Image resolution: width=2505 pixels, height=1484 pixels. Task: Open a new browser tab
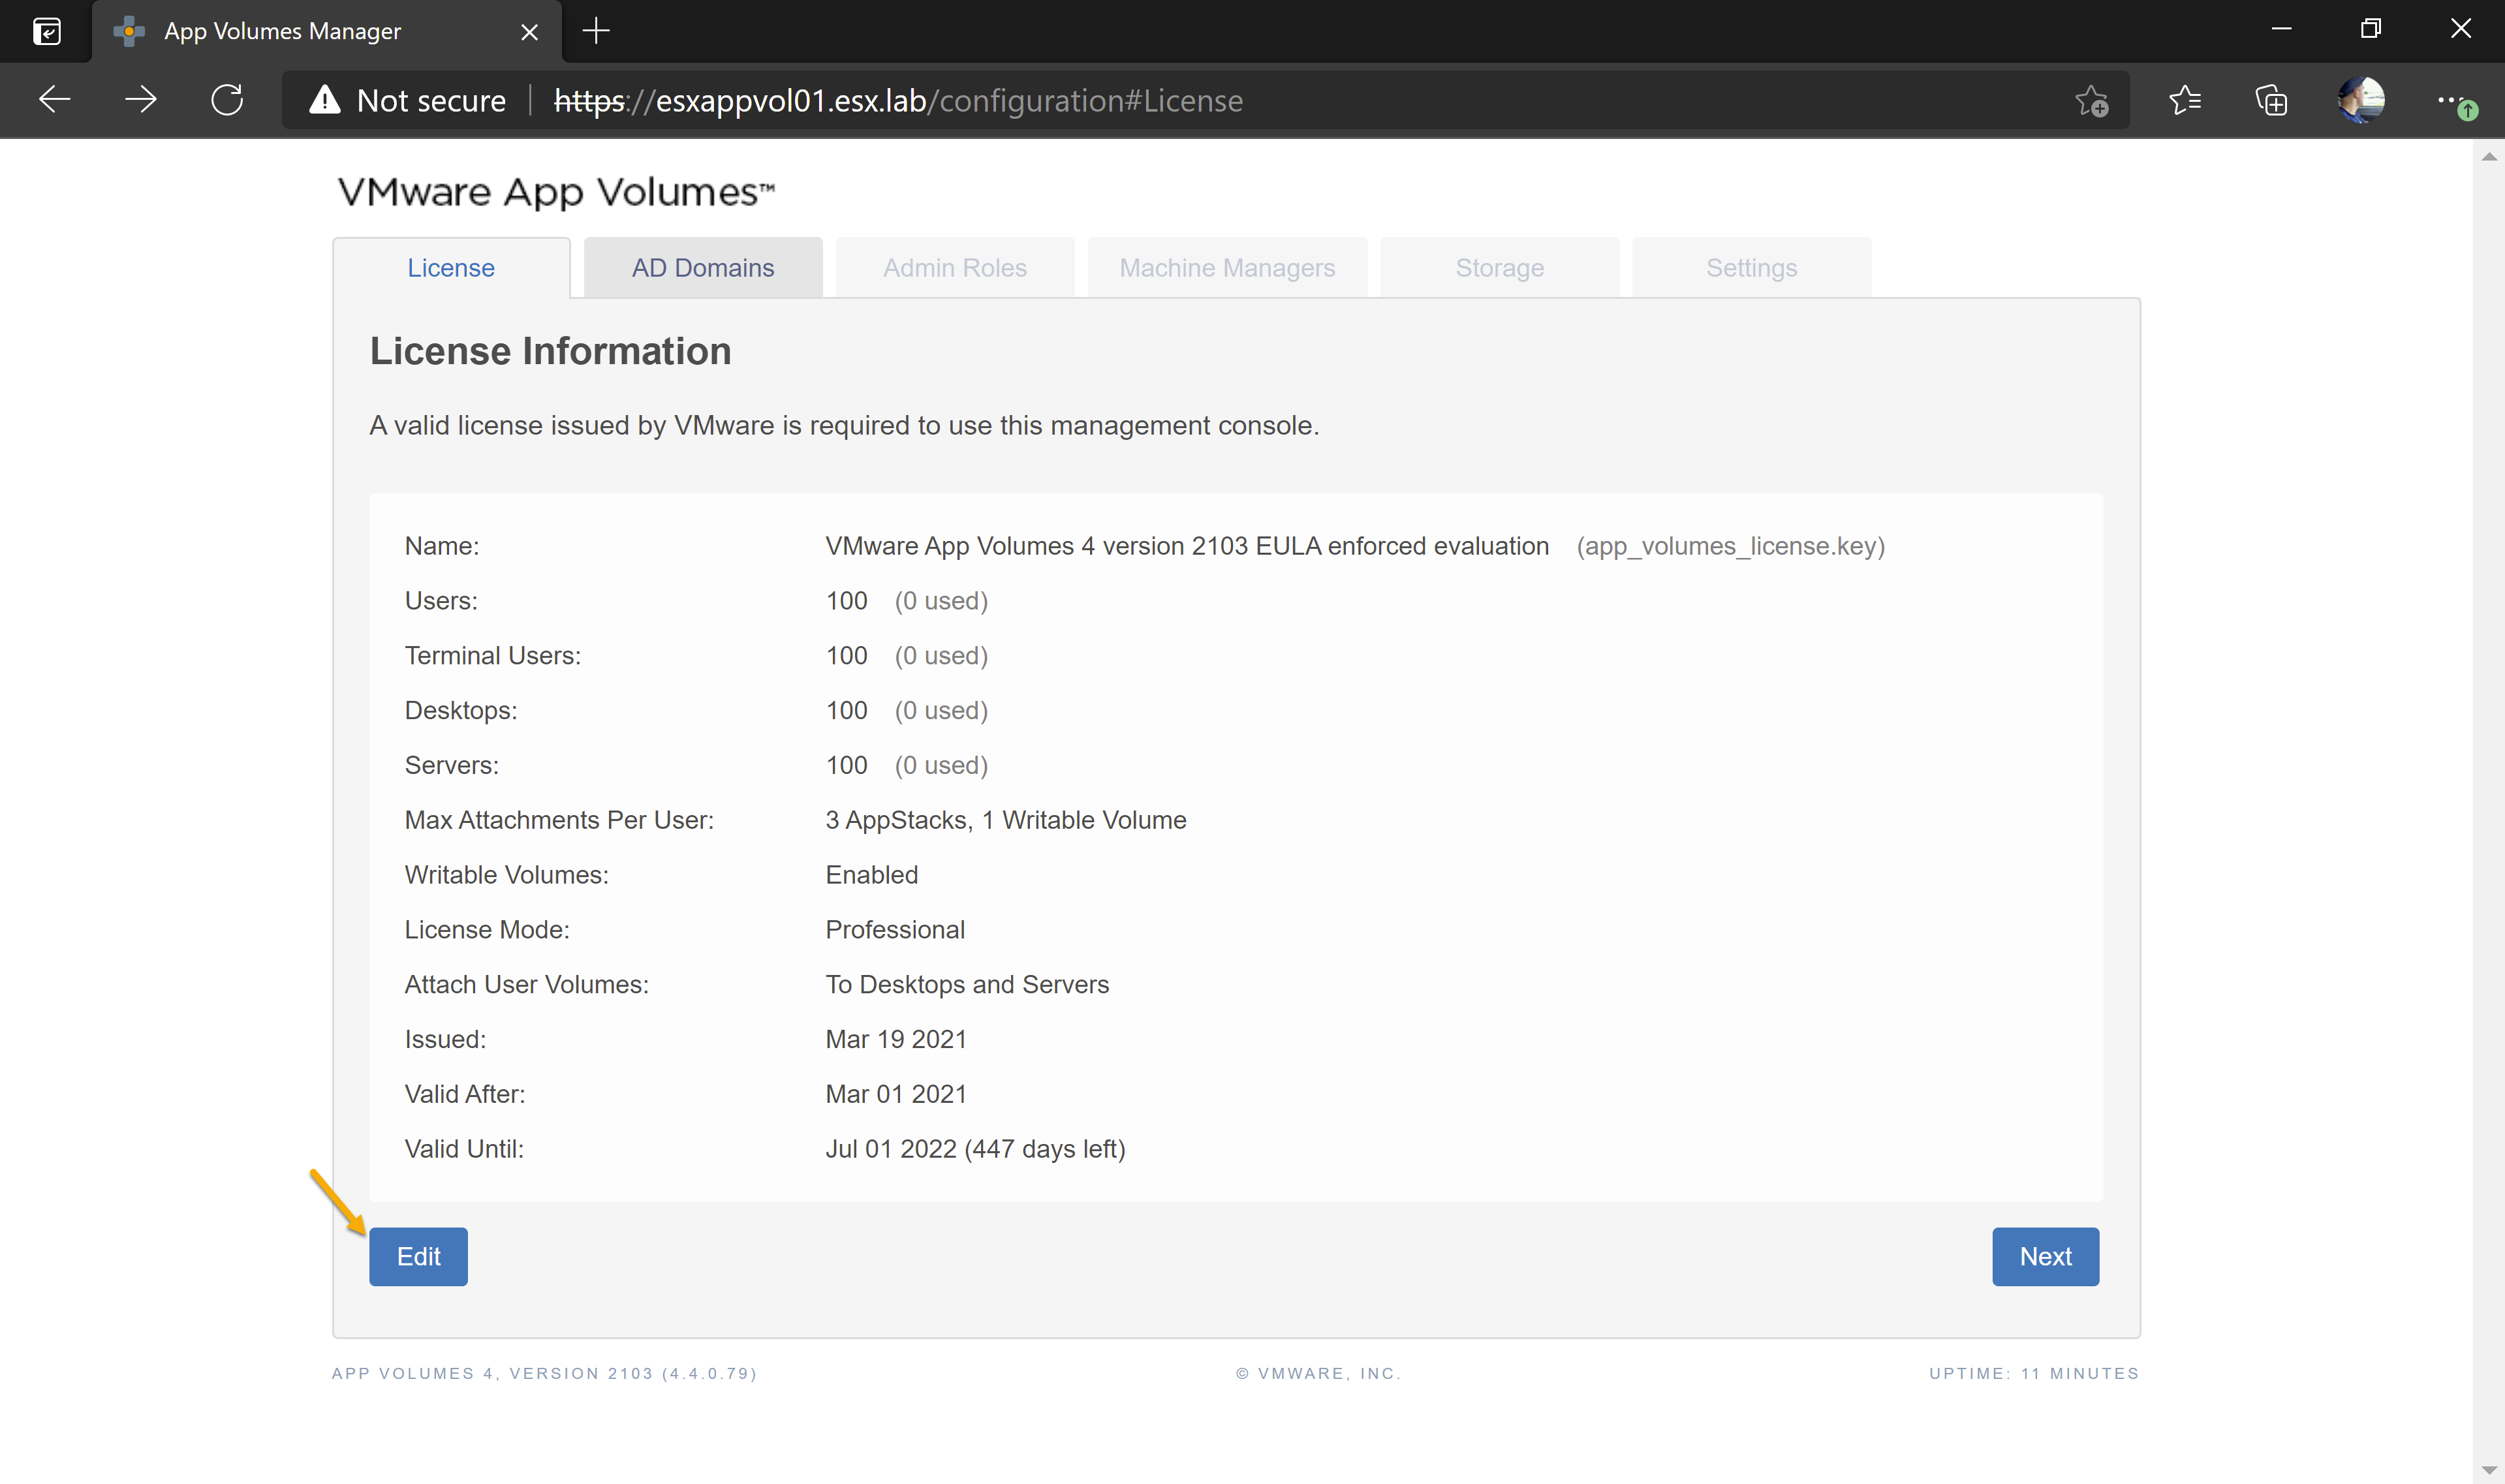[596, 31]
